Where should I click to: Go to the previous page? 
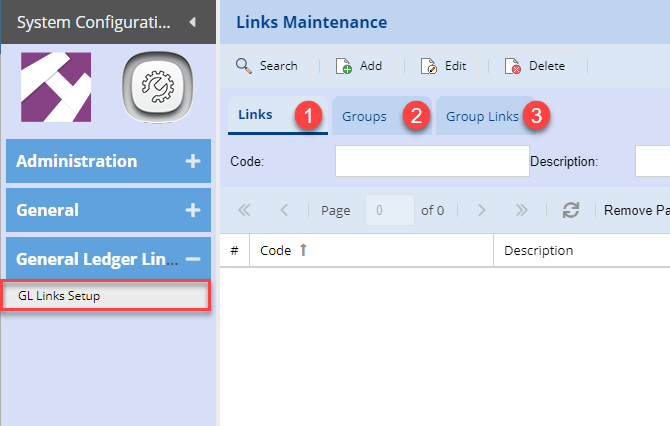pyautogui.click(x=285, y=211)
